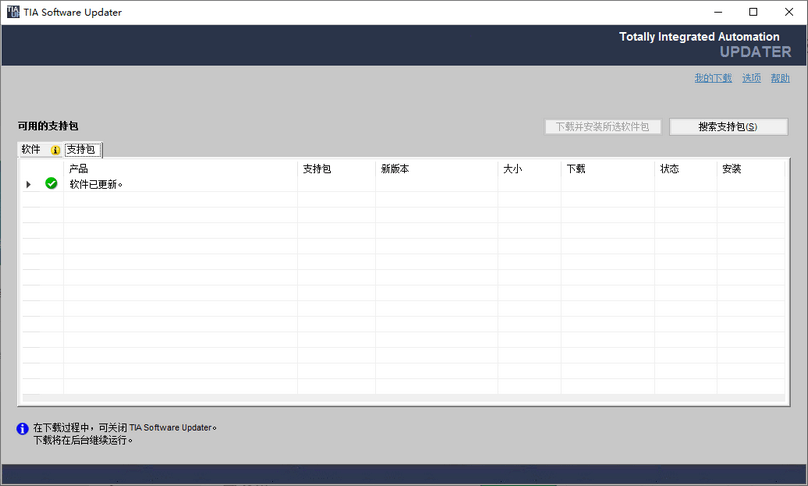Screen dimensions: 808x486
Task: Click the 状态 column header
Action: [670, 169]
